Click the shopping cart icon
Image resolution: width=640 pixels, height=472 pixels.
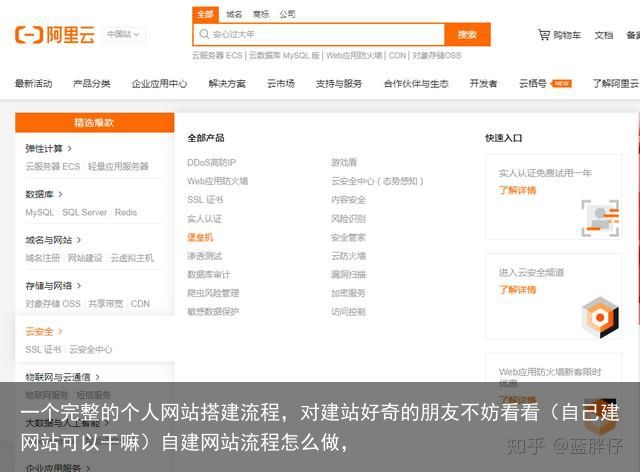544,35
